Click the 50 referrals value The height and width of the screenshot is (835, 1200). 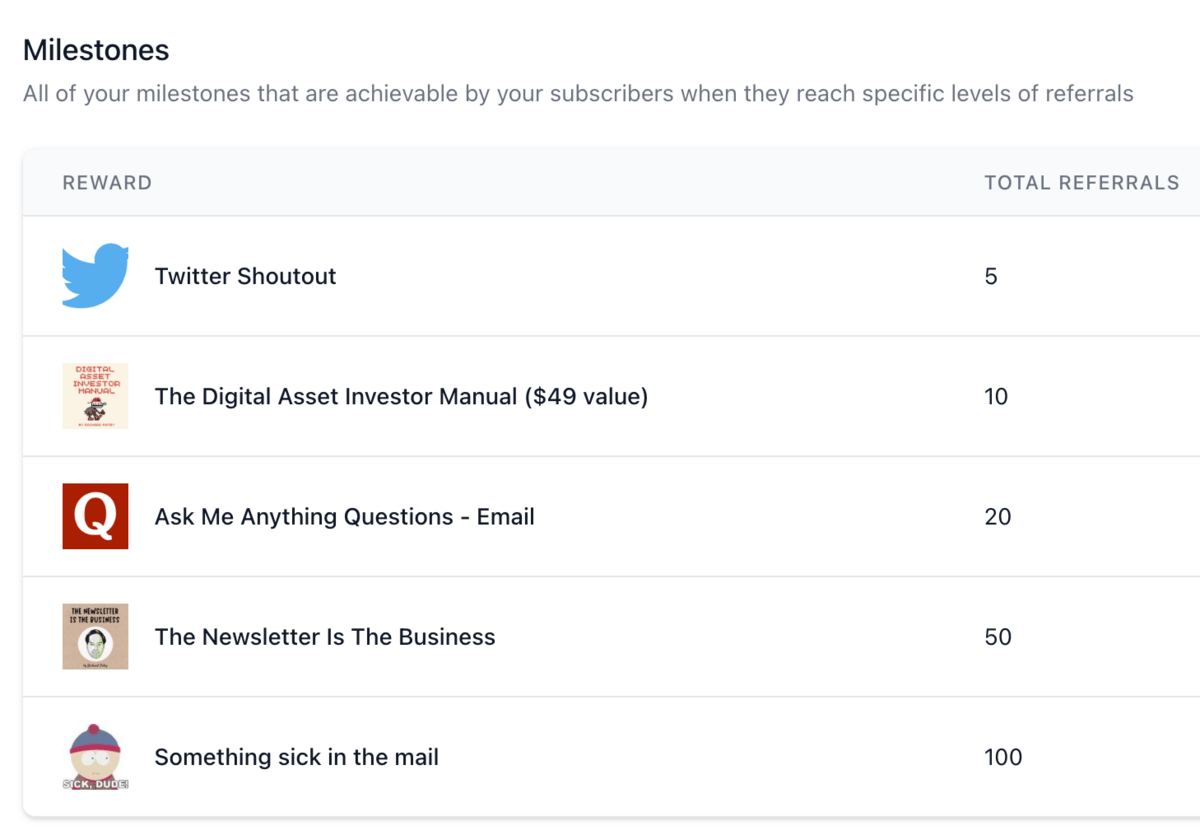coord(998,637)
